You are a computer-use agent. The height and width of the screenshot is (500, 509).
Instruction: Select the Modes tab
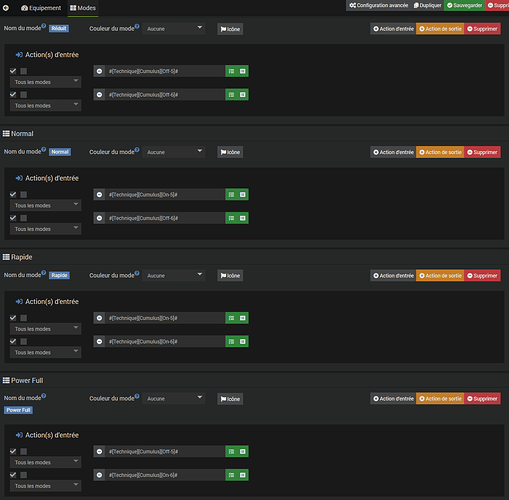(x=83, y=8)
